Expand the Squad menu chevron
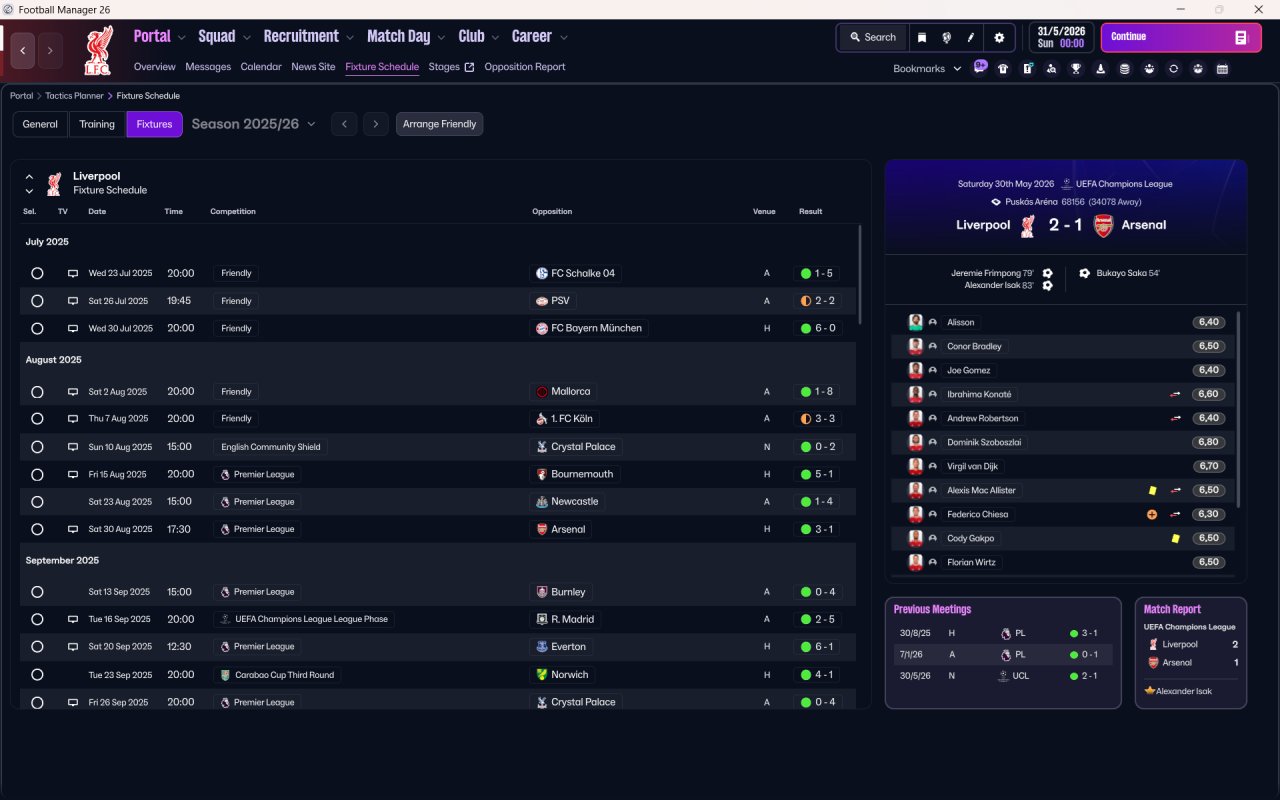 coord(245,37)
